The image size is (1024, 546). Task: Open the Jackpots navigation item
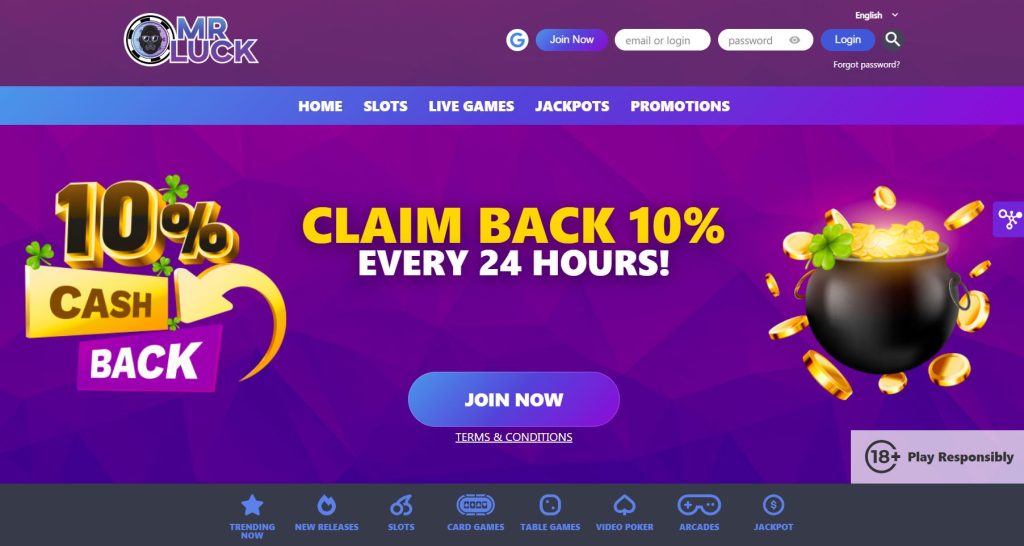click(572, 106)
